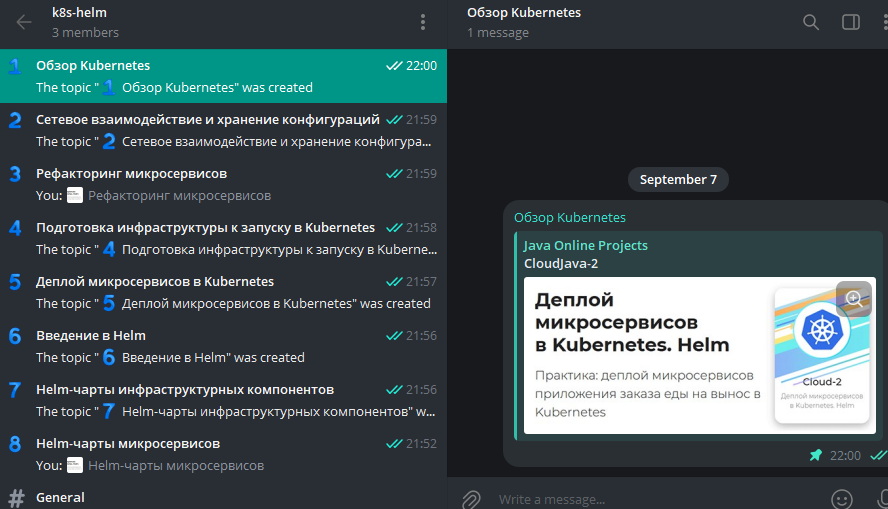Open the Java Online Projects link
The image size is (888, 509).
click(586, 245)
